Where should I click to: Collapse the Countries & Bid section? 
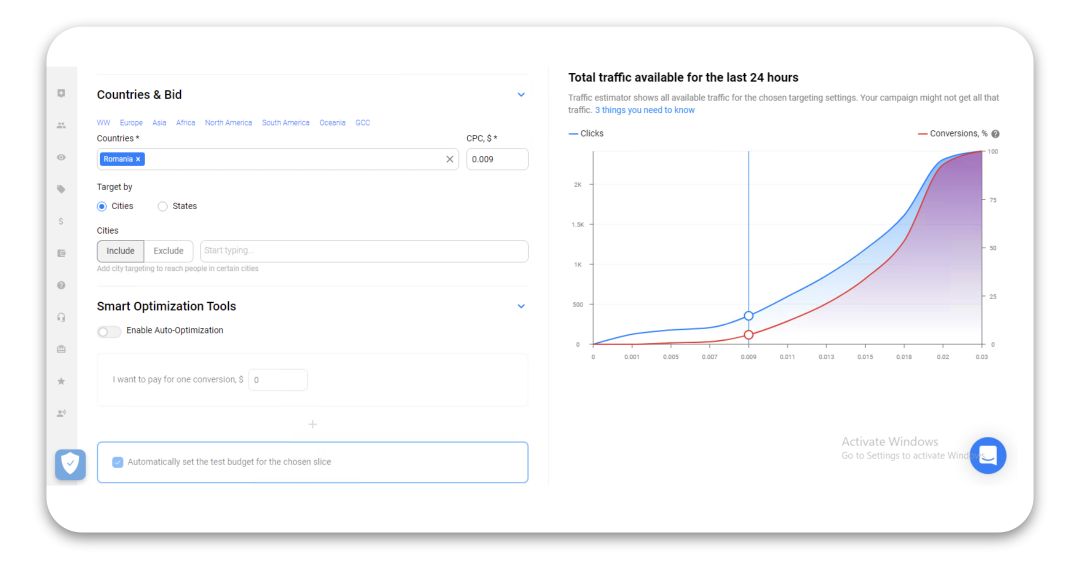tap(520, 95)
